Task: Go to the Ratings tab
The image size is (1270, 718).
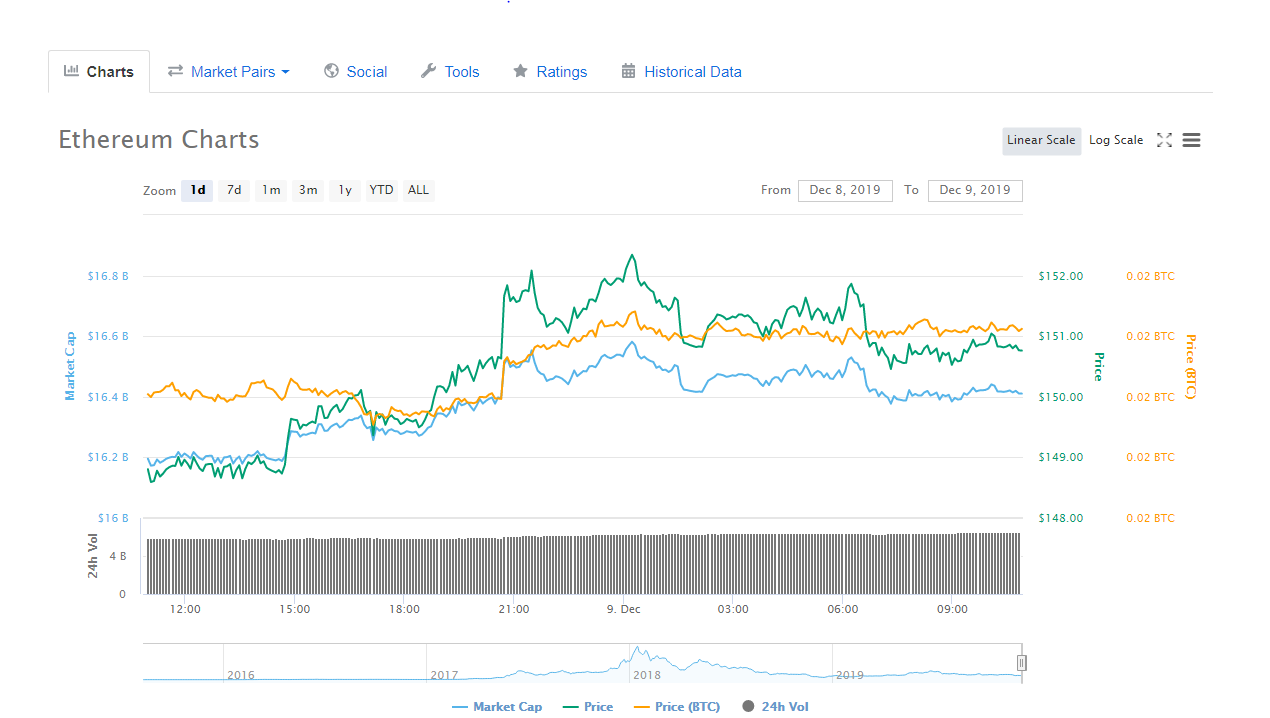Action: (x=550, y=72)
